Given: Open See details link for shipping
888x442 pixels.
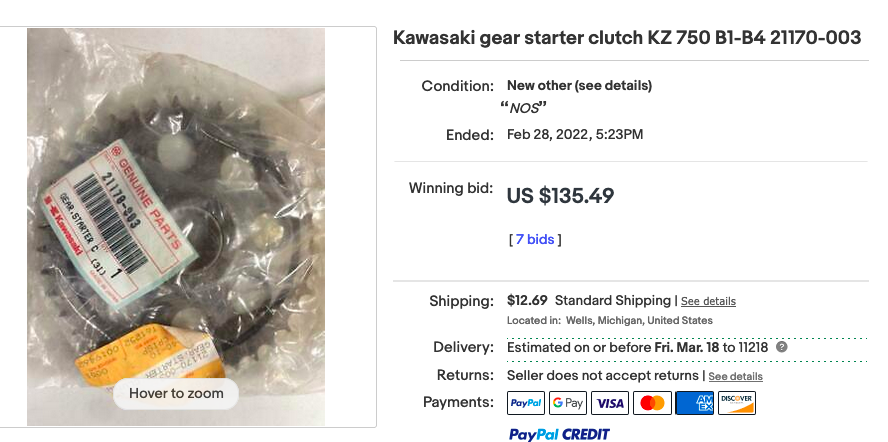Looking at the screenshot, I should click(708, 301).
